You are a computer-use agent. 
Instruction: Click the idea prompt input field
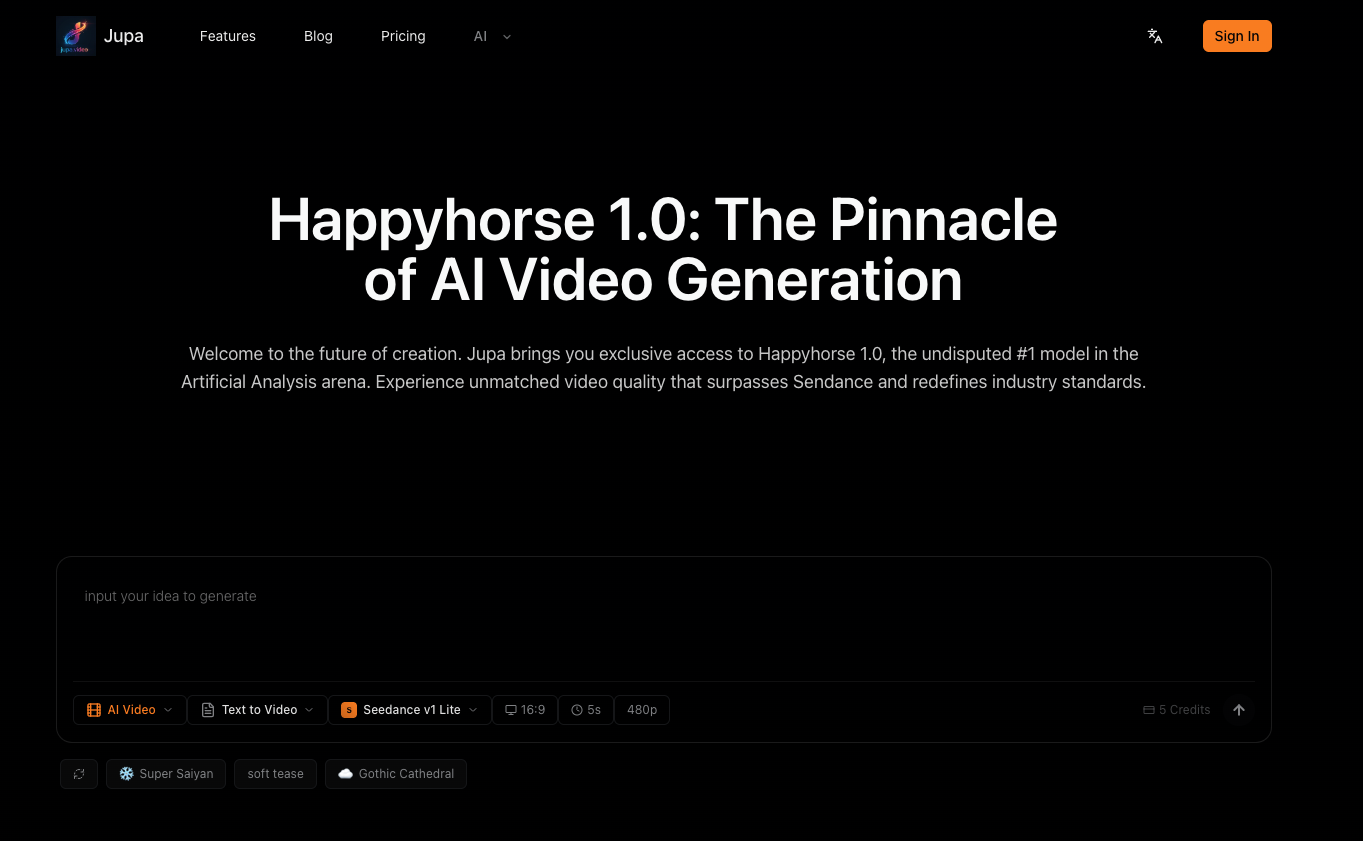click(x=660, y=620)
